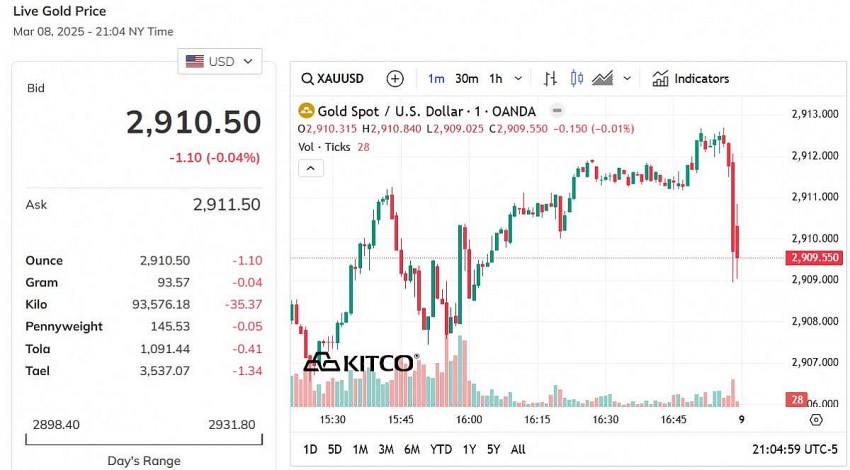
Task: Collapse the chart legend with the caret button
Action: coord(311,168)
